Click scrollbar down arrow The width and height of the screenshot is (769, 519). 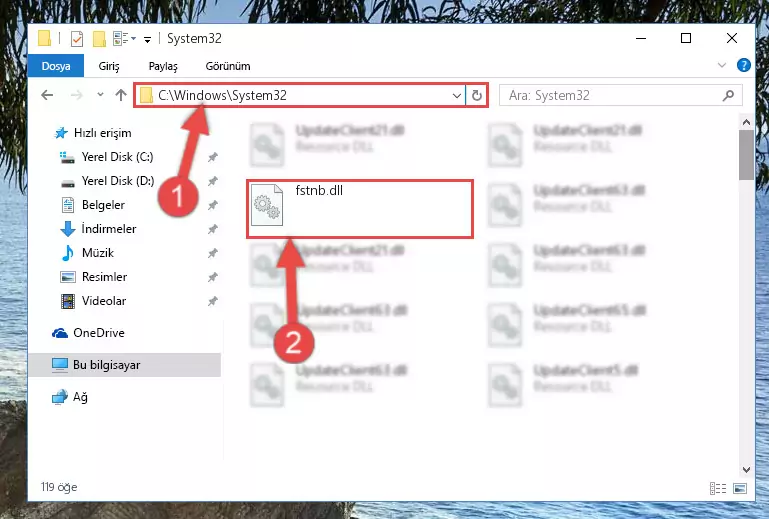(746, 469)
